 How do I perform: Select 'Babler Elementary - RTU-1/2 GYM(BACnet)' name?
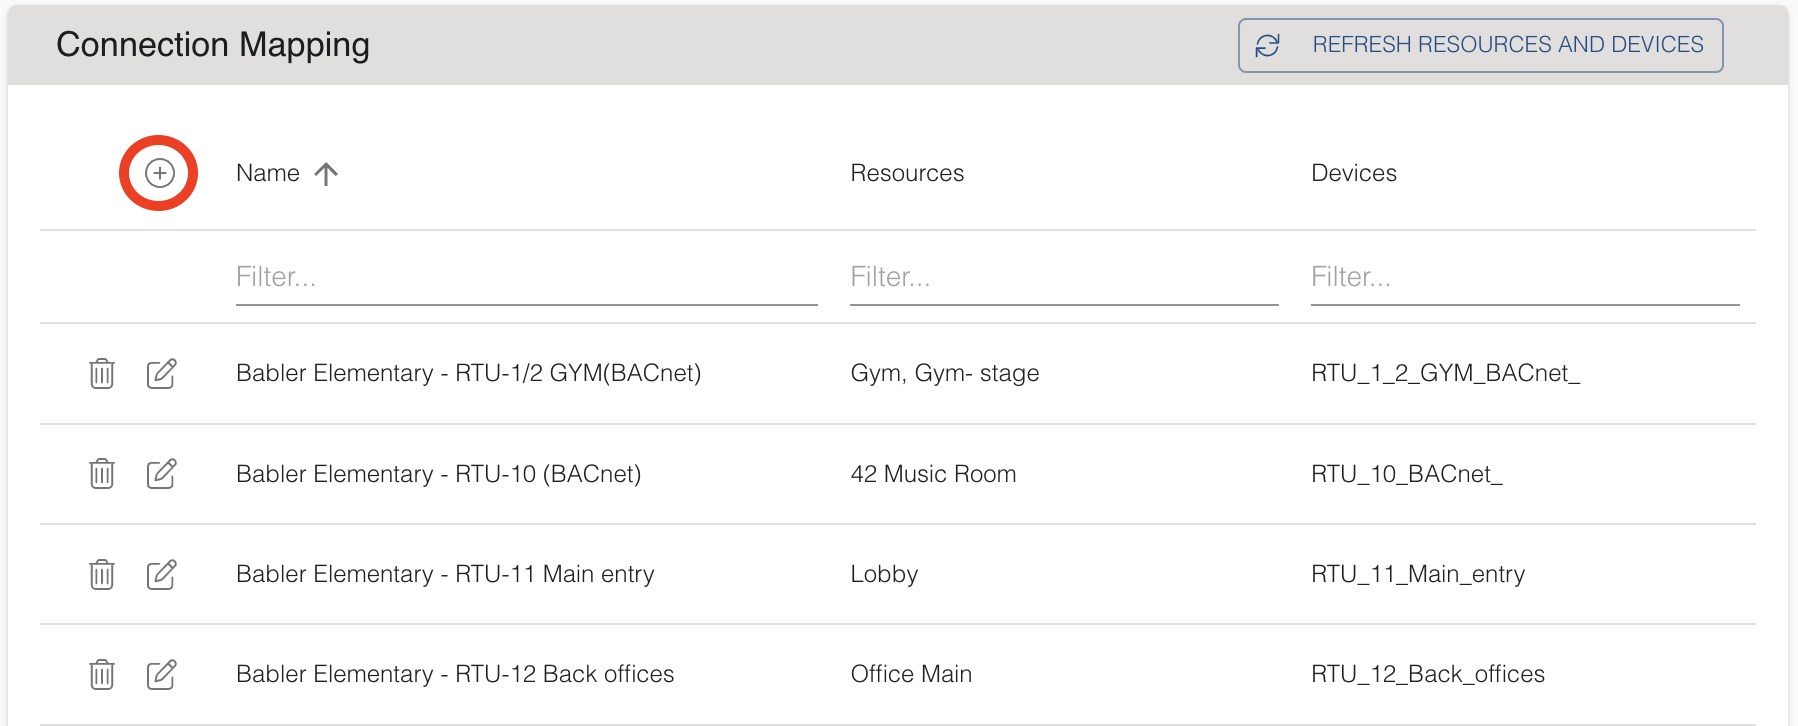pyautogui.click(x=468, y=373)
